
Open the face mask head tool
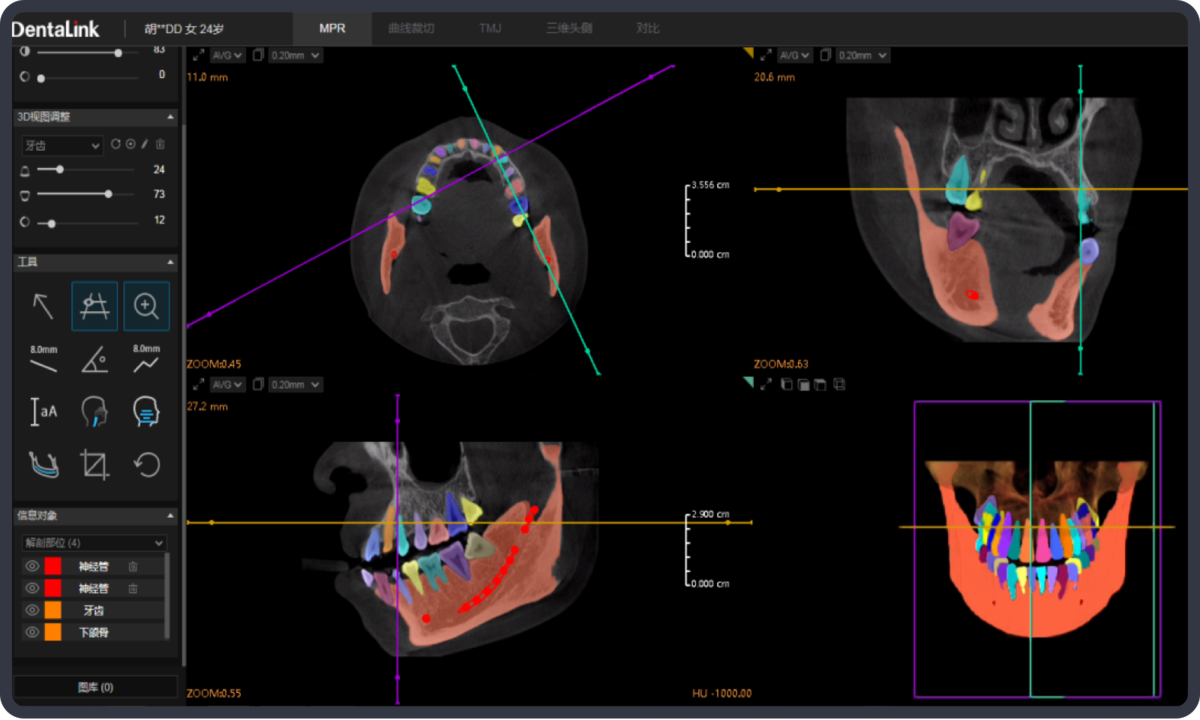click(147, 411)
